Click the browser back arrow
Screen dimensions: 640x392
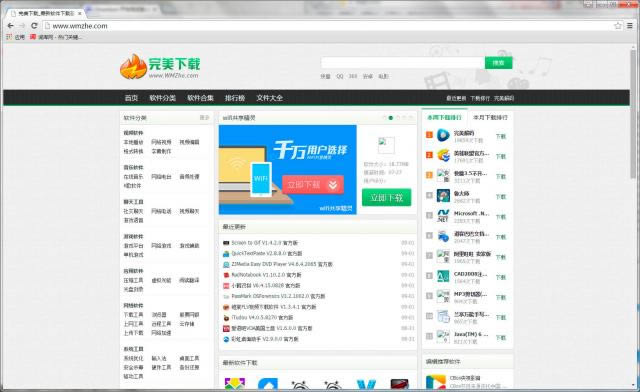11,26
